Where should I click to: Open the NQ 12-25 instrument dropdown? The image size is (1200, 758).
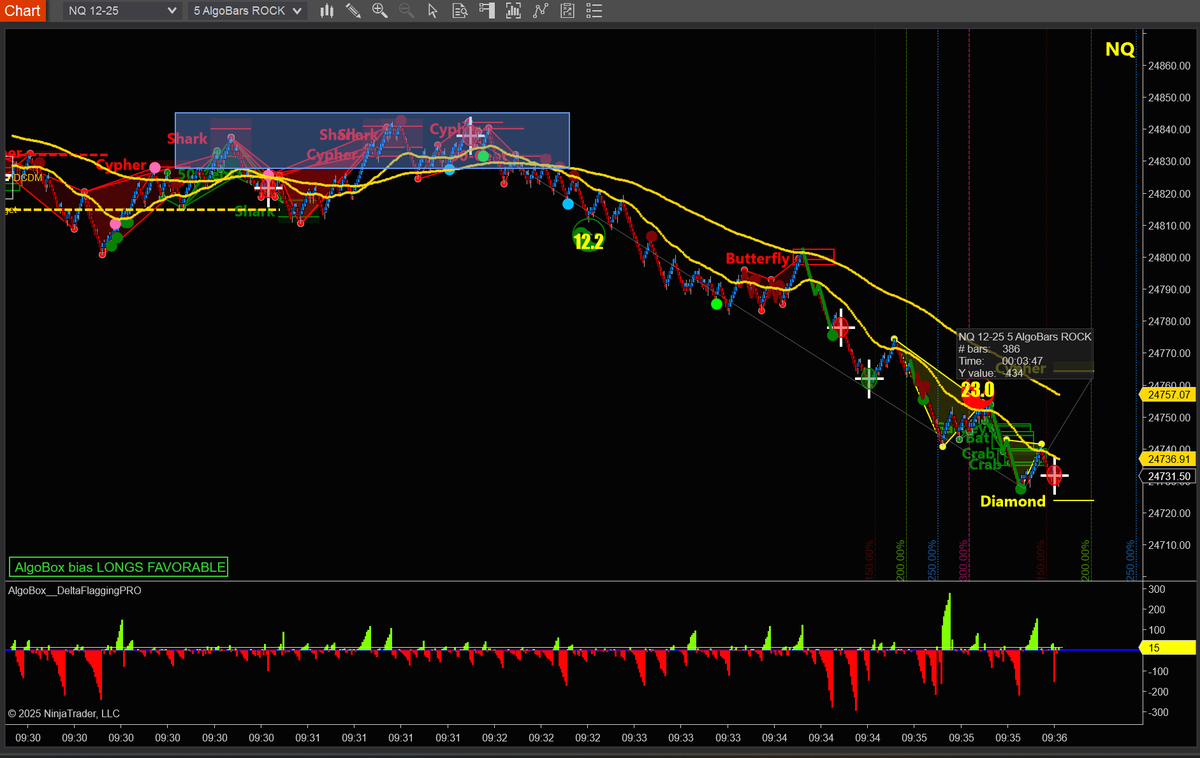coord(120,10)
